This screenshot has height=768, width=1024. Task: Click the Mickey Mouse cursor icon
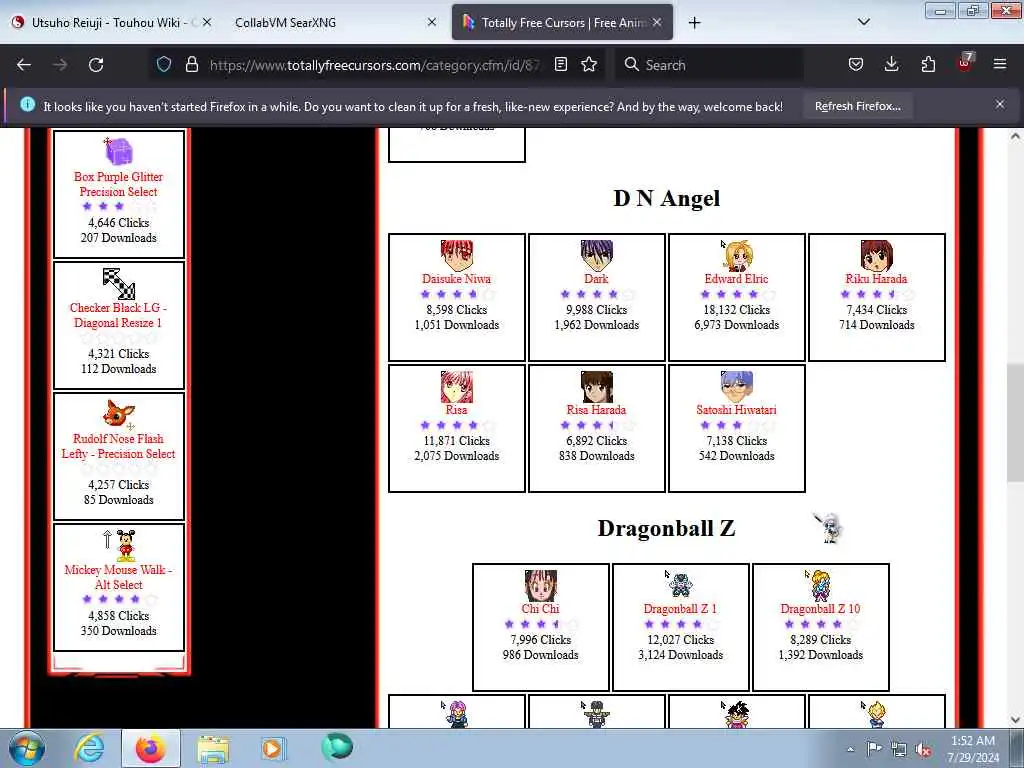tap(119, 545)
